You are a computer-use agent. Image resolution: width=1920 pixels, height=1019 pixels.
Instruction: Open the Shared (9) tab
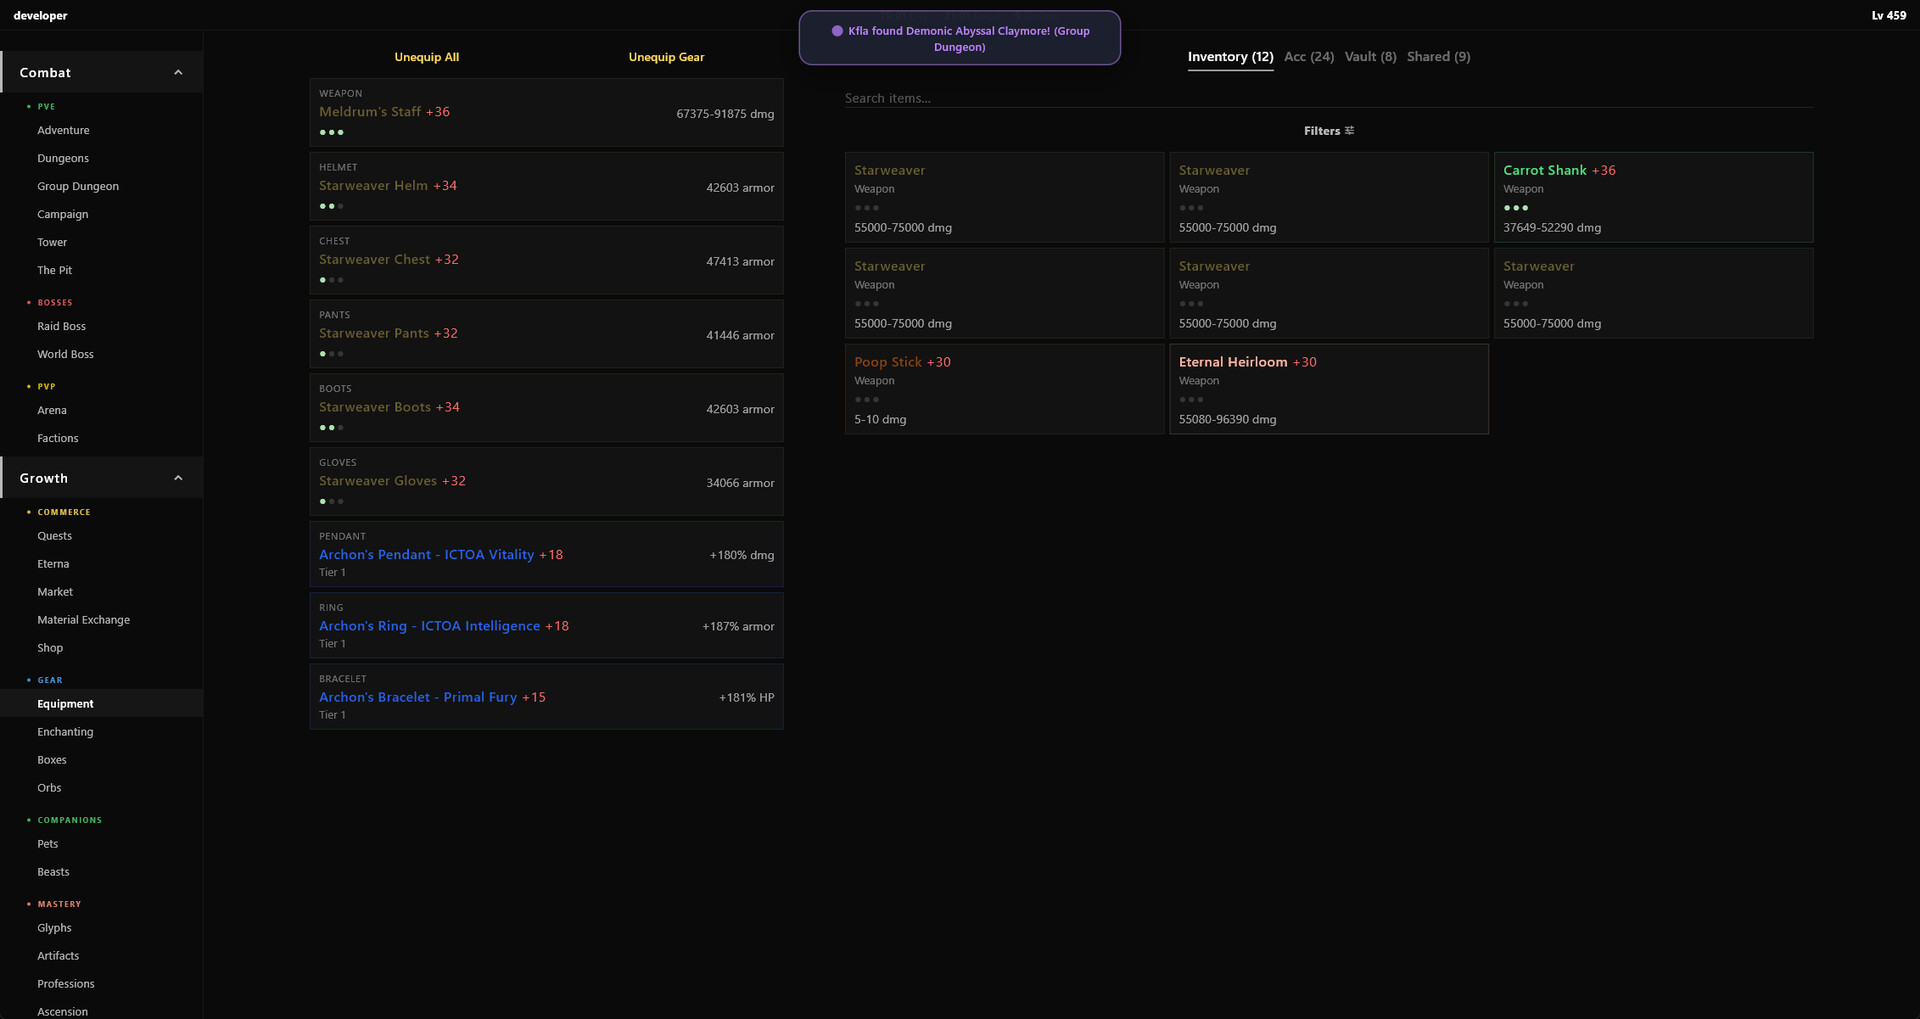click(x=1438, y=57)
